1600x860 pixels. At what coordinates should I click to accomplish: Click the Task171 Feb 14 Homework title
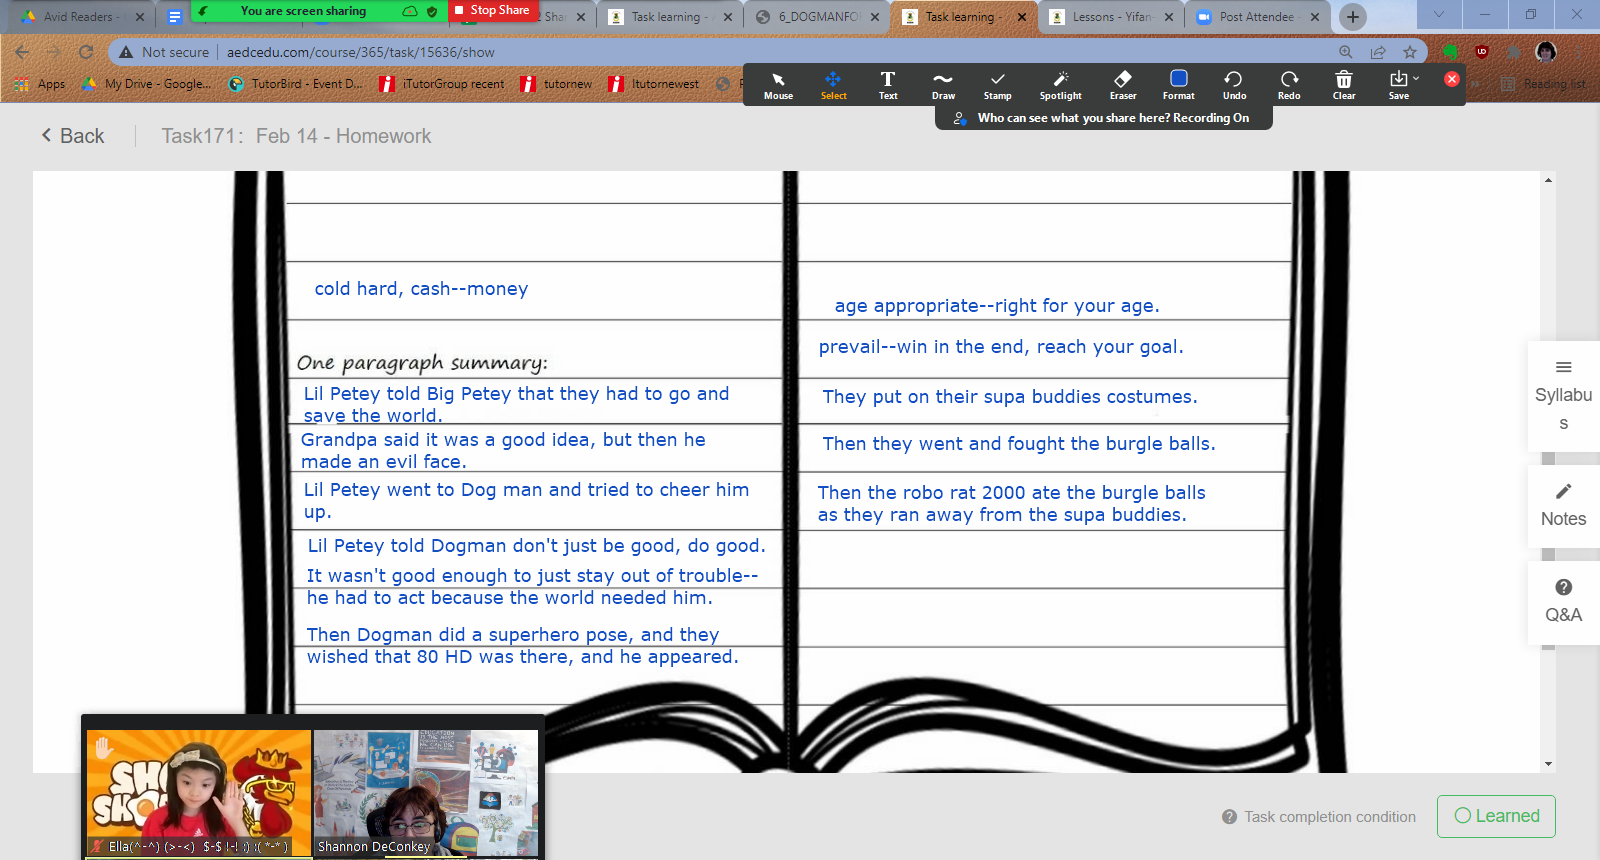coord(296,136)
